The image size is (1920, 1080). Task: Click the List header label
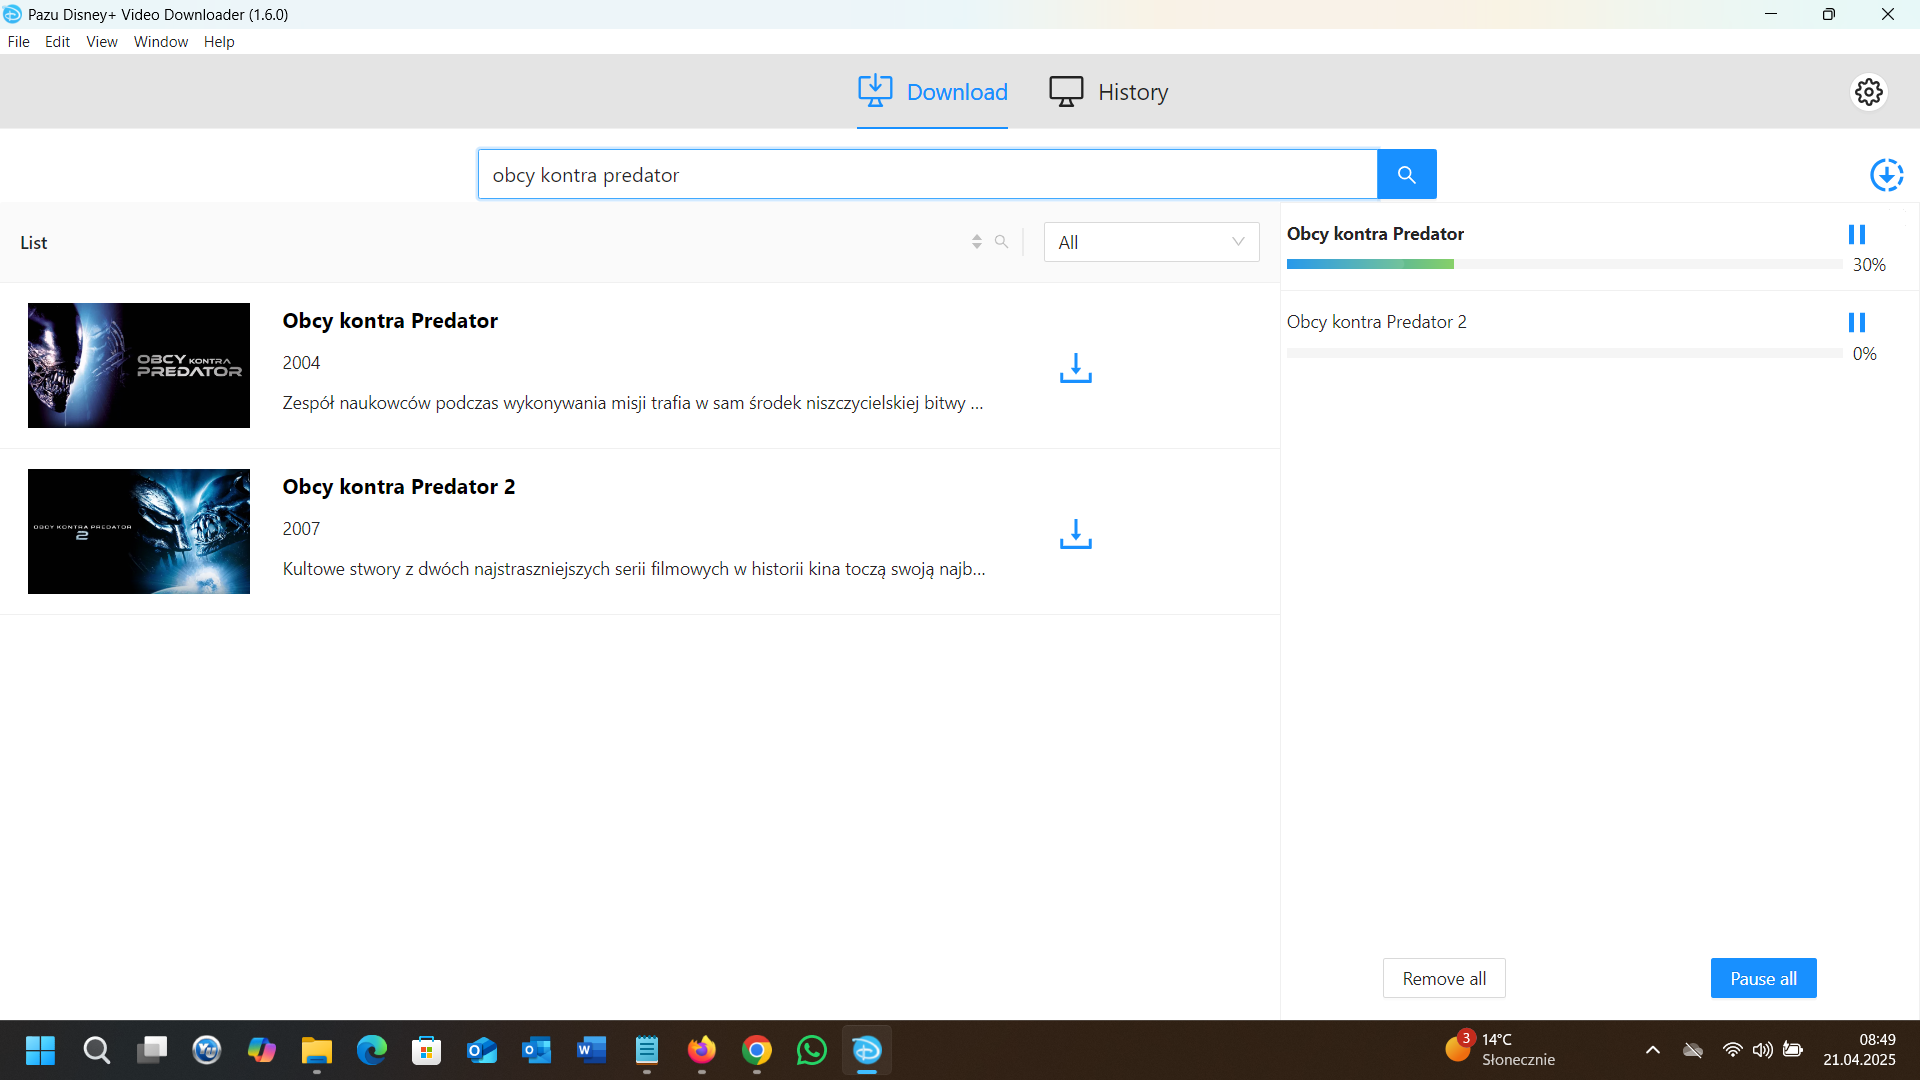coord(34,243)
